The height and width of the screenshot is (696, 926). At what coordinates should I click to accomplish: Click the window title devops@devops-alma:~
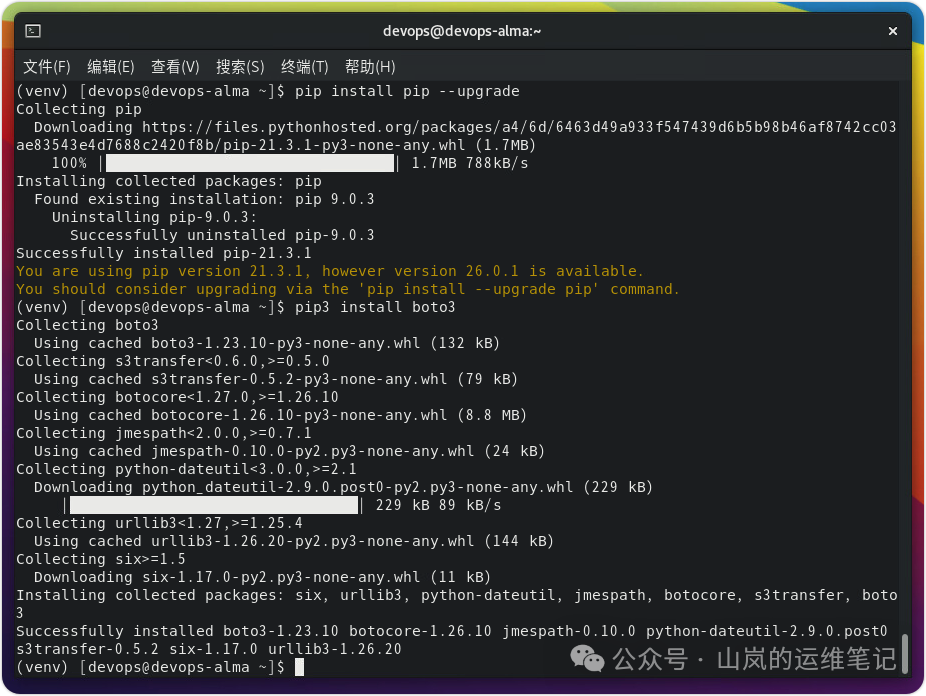point(462,31)
